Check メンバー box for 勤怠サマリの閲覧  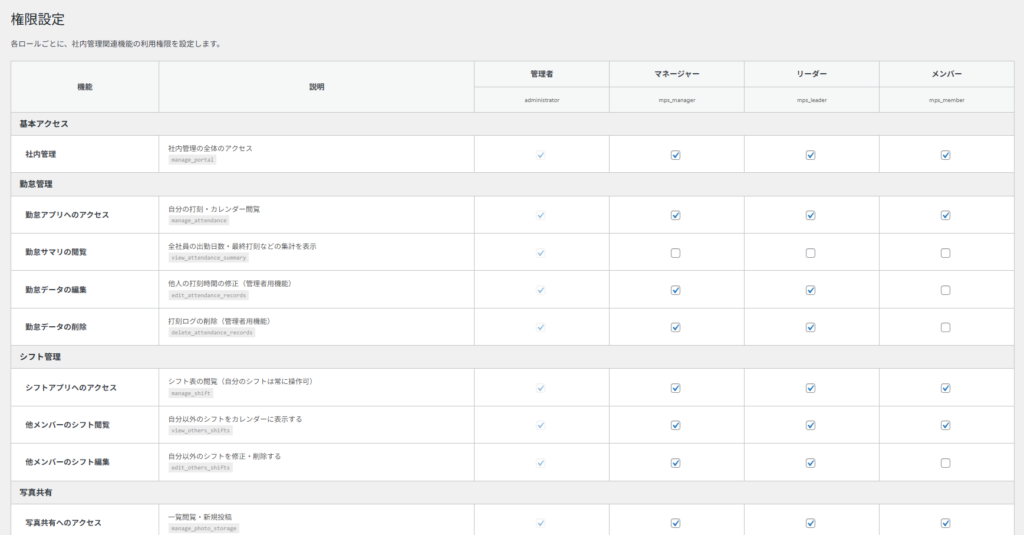[945, 253]
